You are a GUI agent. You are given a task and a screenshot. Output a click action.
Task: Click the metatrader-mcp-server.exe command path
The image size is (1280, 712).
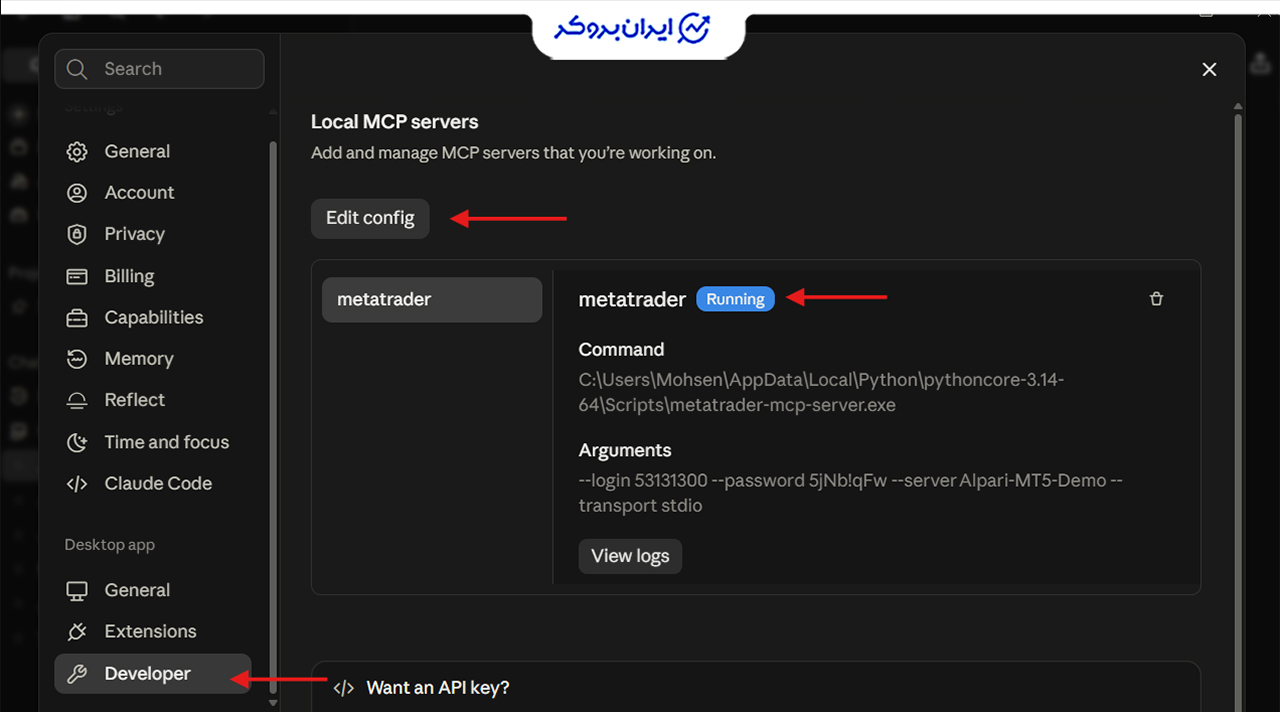point(821,393)
